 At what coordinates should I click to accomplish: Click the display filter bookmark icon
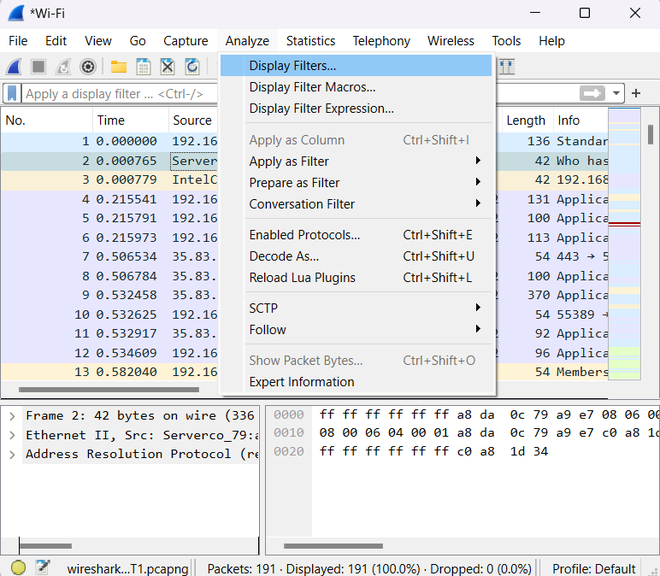(x=13, y=93)
